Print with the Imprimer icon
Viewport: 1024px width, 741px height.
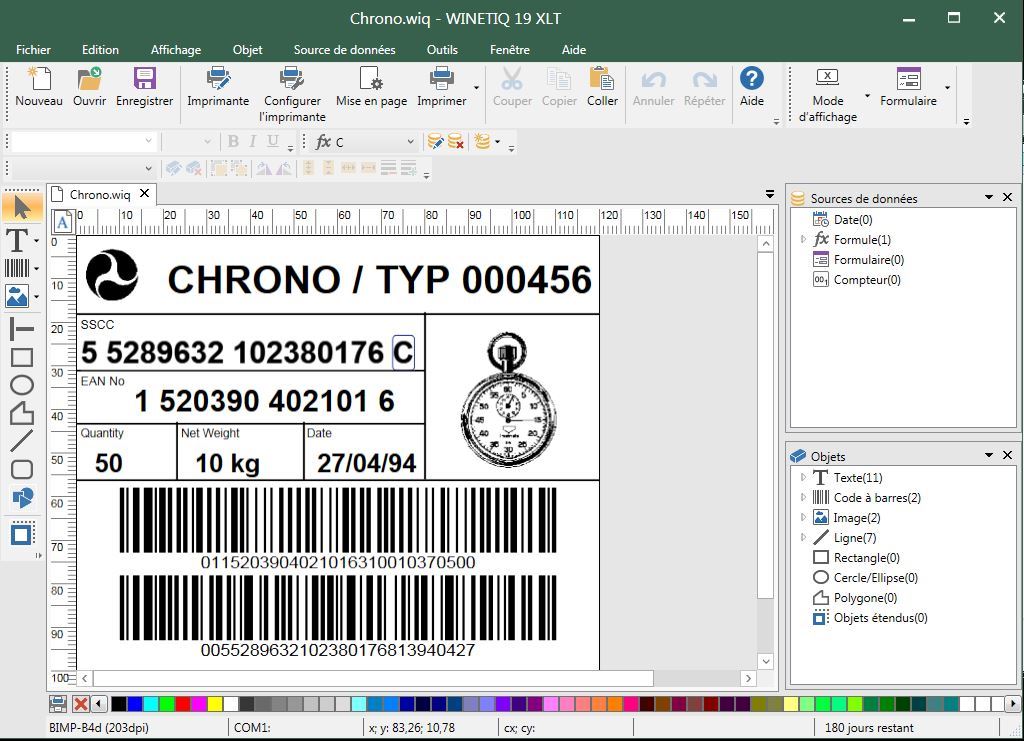pos(441,79)
